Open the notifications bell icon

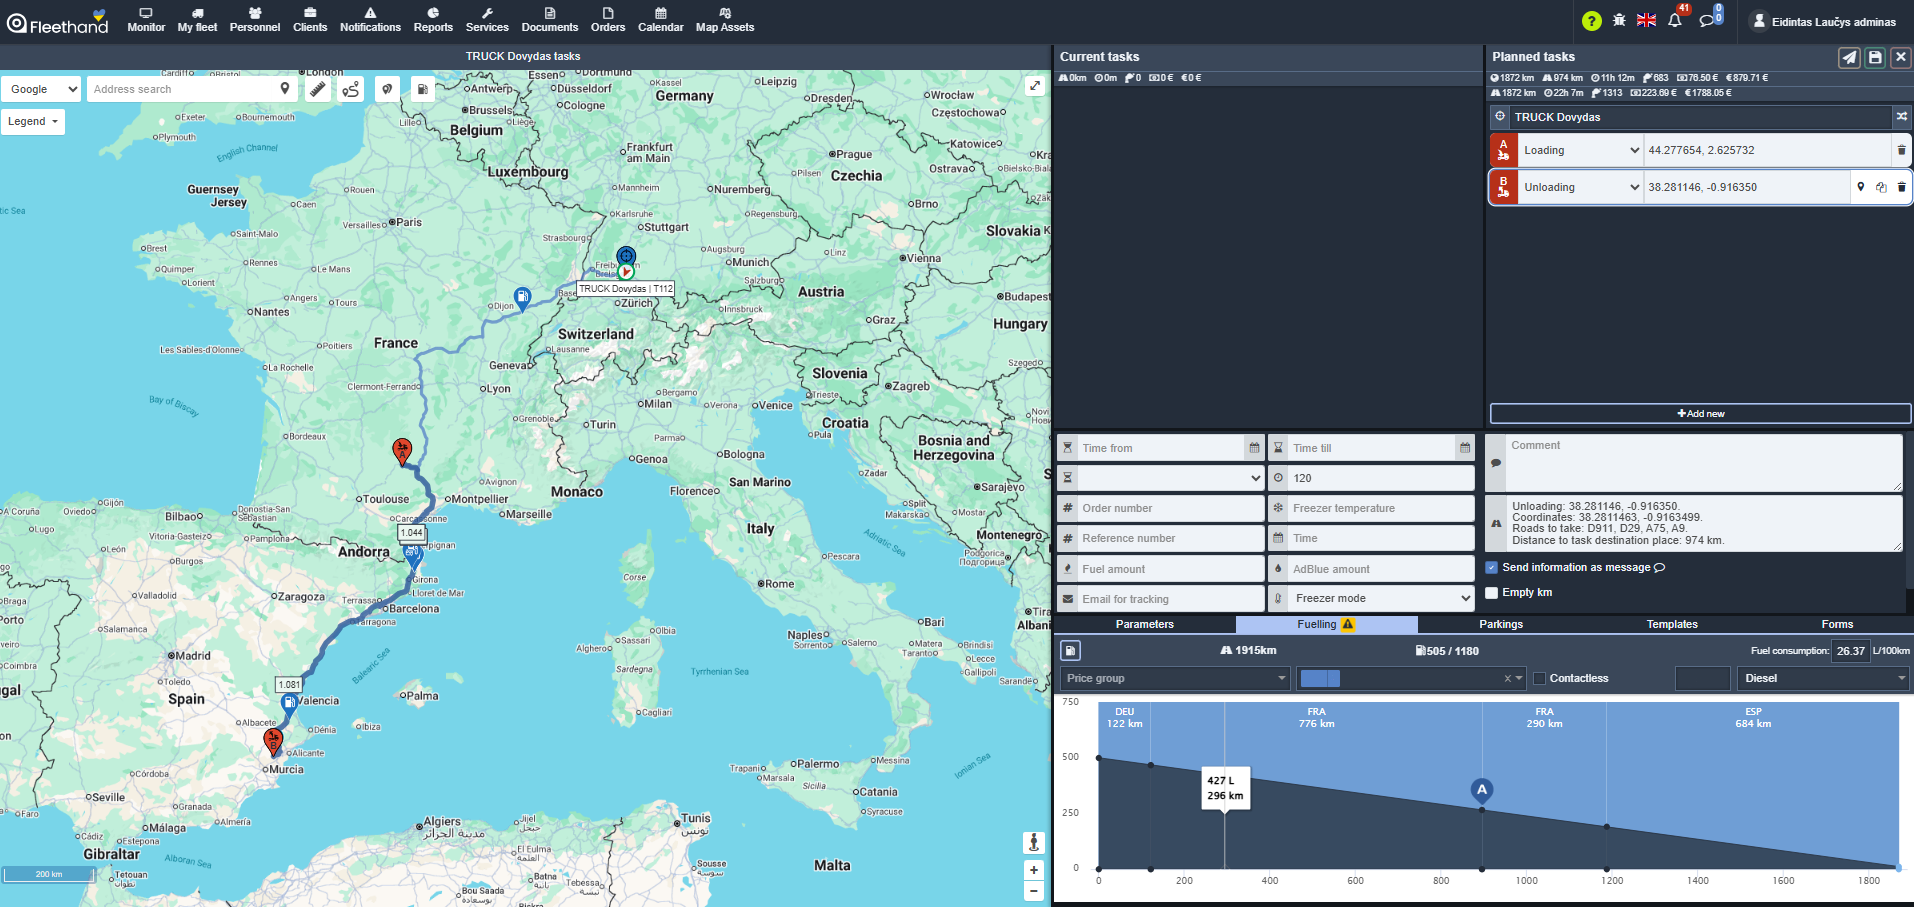click(1675, 21)
